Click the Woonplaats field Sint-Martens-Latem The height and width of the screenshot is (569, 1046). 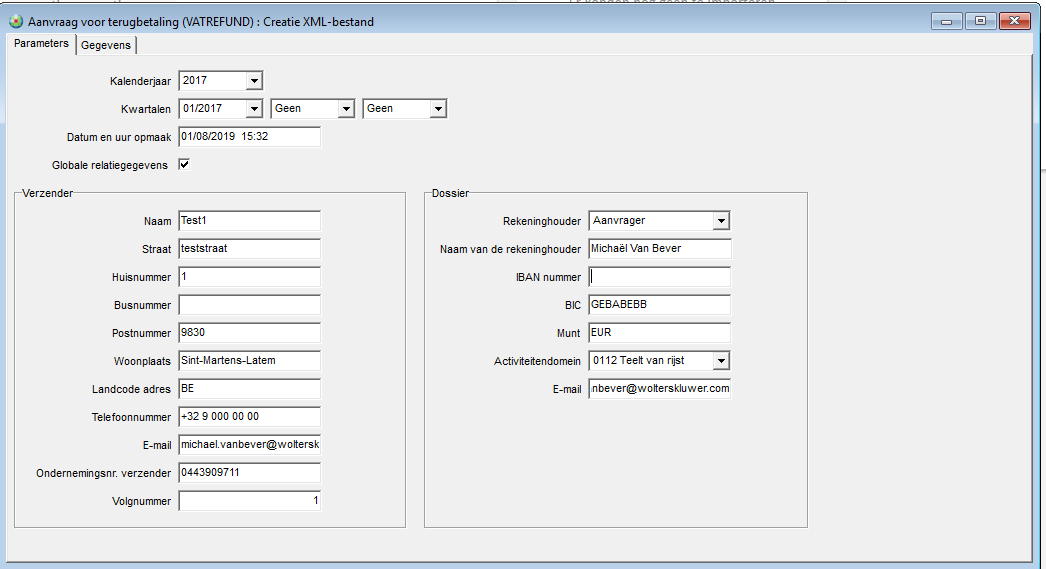coord(249,361)
